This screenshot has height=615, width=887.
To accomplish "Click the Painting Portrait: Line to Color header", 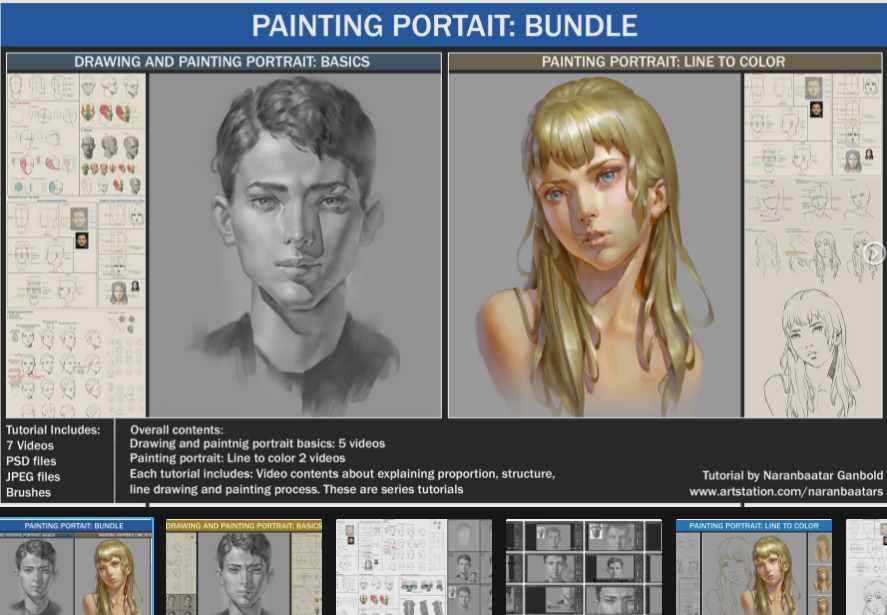I will click(663, 62).
